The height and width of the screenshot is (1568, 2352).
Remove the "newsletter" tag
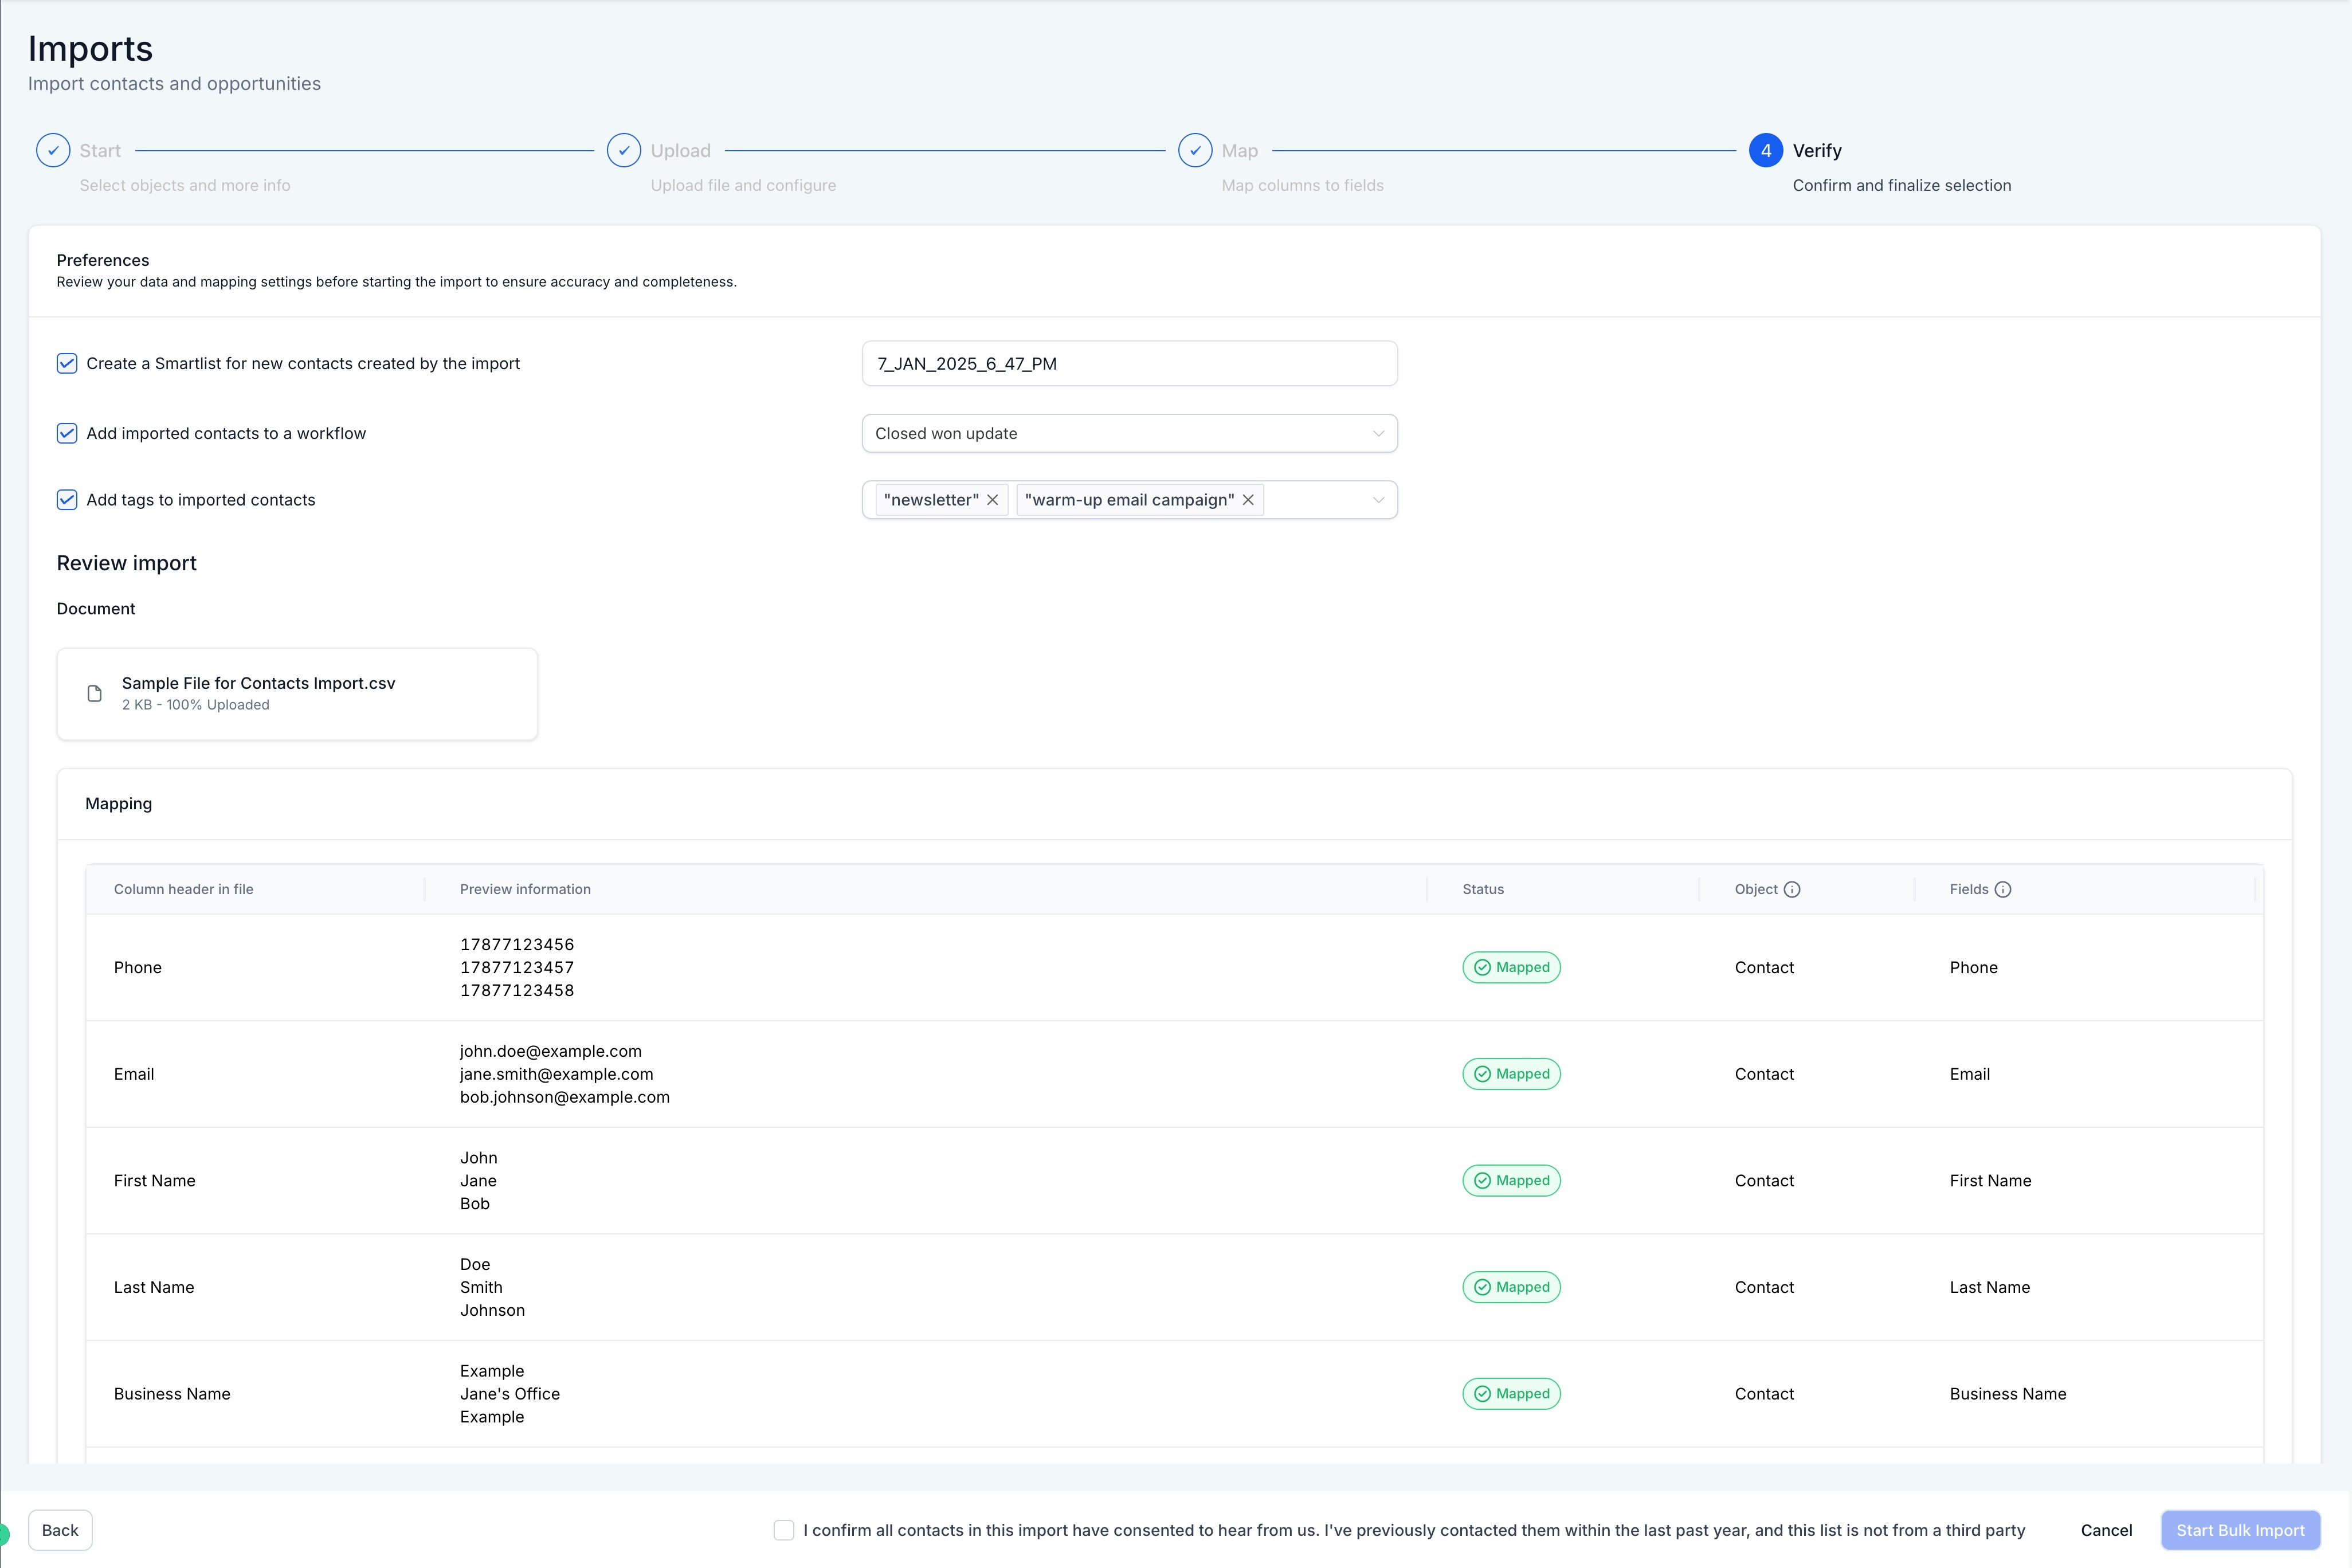(x=992, y=500)
